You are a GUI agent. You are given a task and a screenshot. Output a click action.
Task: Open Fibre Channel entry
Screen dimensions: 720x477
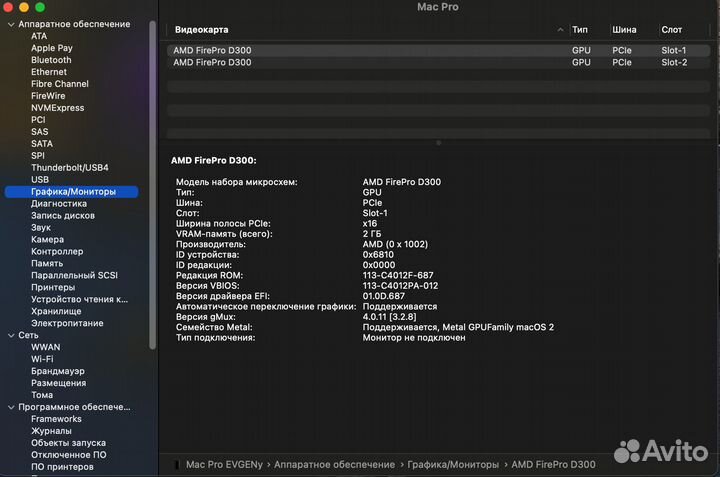60,84
